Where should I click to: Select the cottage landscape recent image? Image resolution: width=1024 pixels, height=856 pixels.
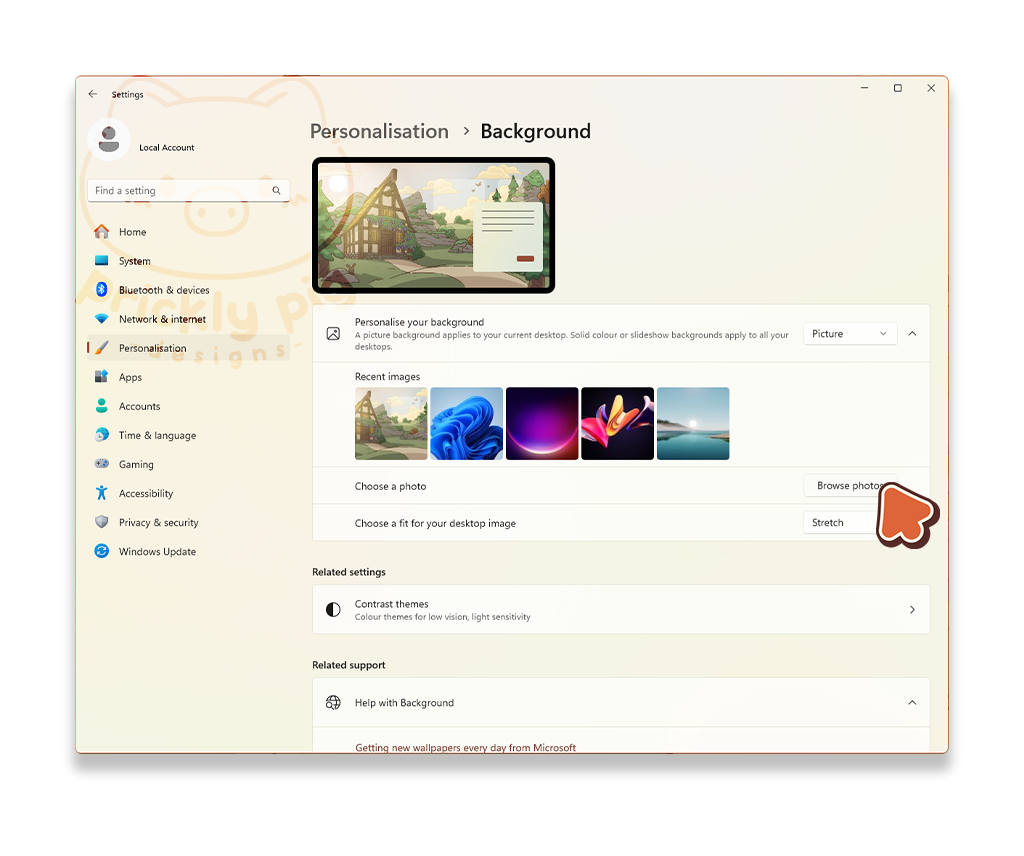point(391,424)
